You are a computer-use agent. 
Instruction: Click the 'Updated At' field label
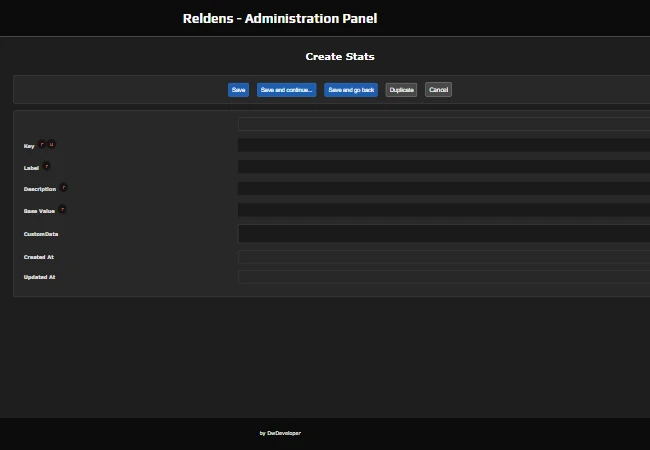[x=39, y=277]
